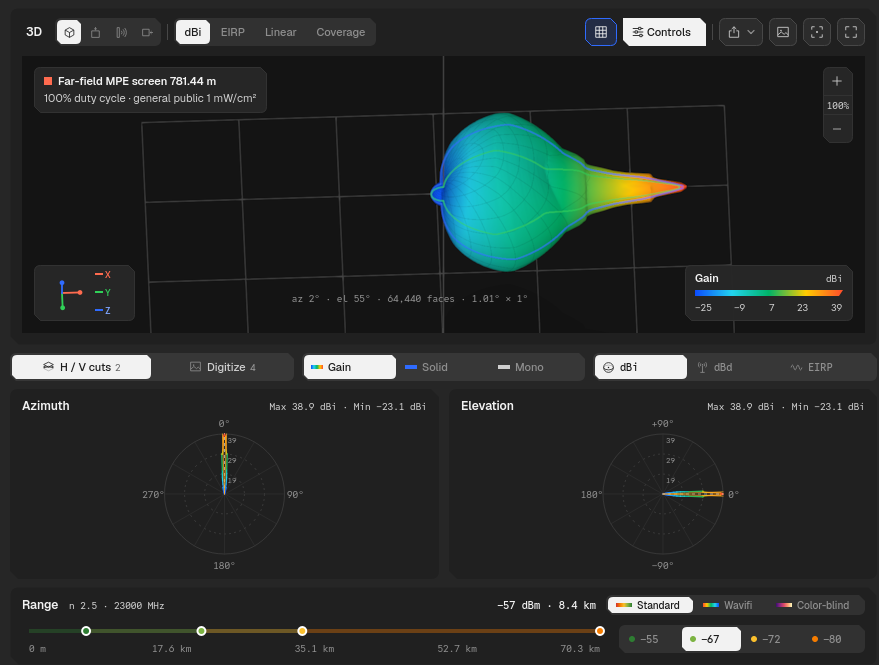This screenshot has height=665, width=879.
Task: Toggle the grid overlay button
Action: point(601,32)
